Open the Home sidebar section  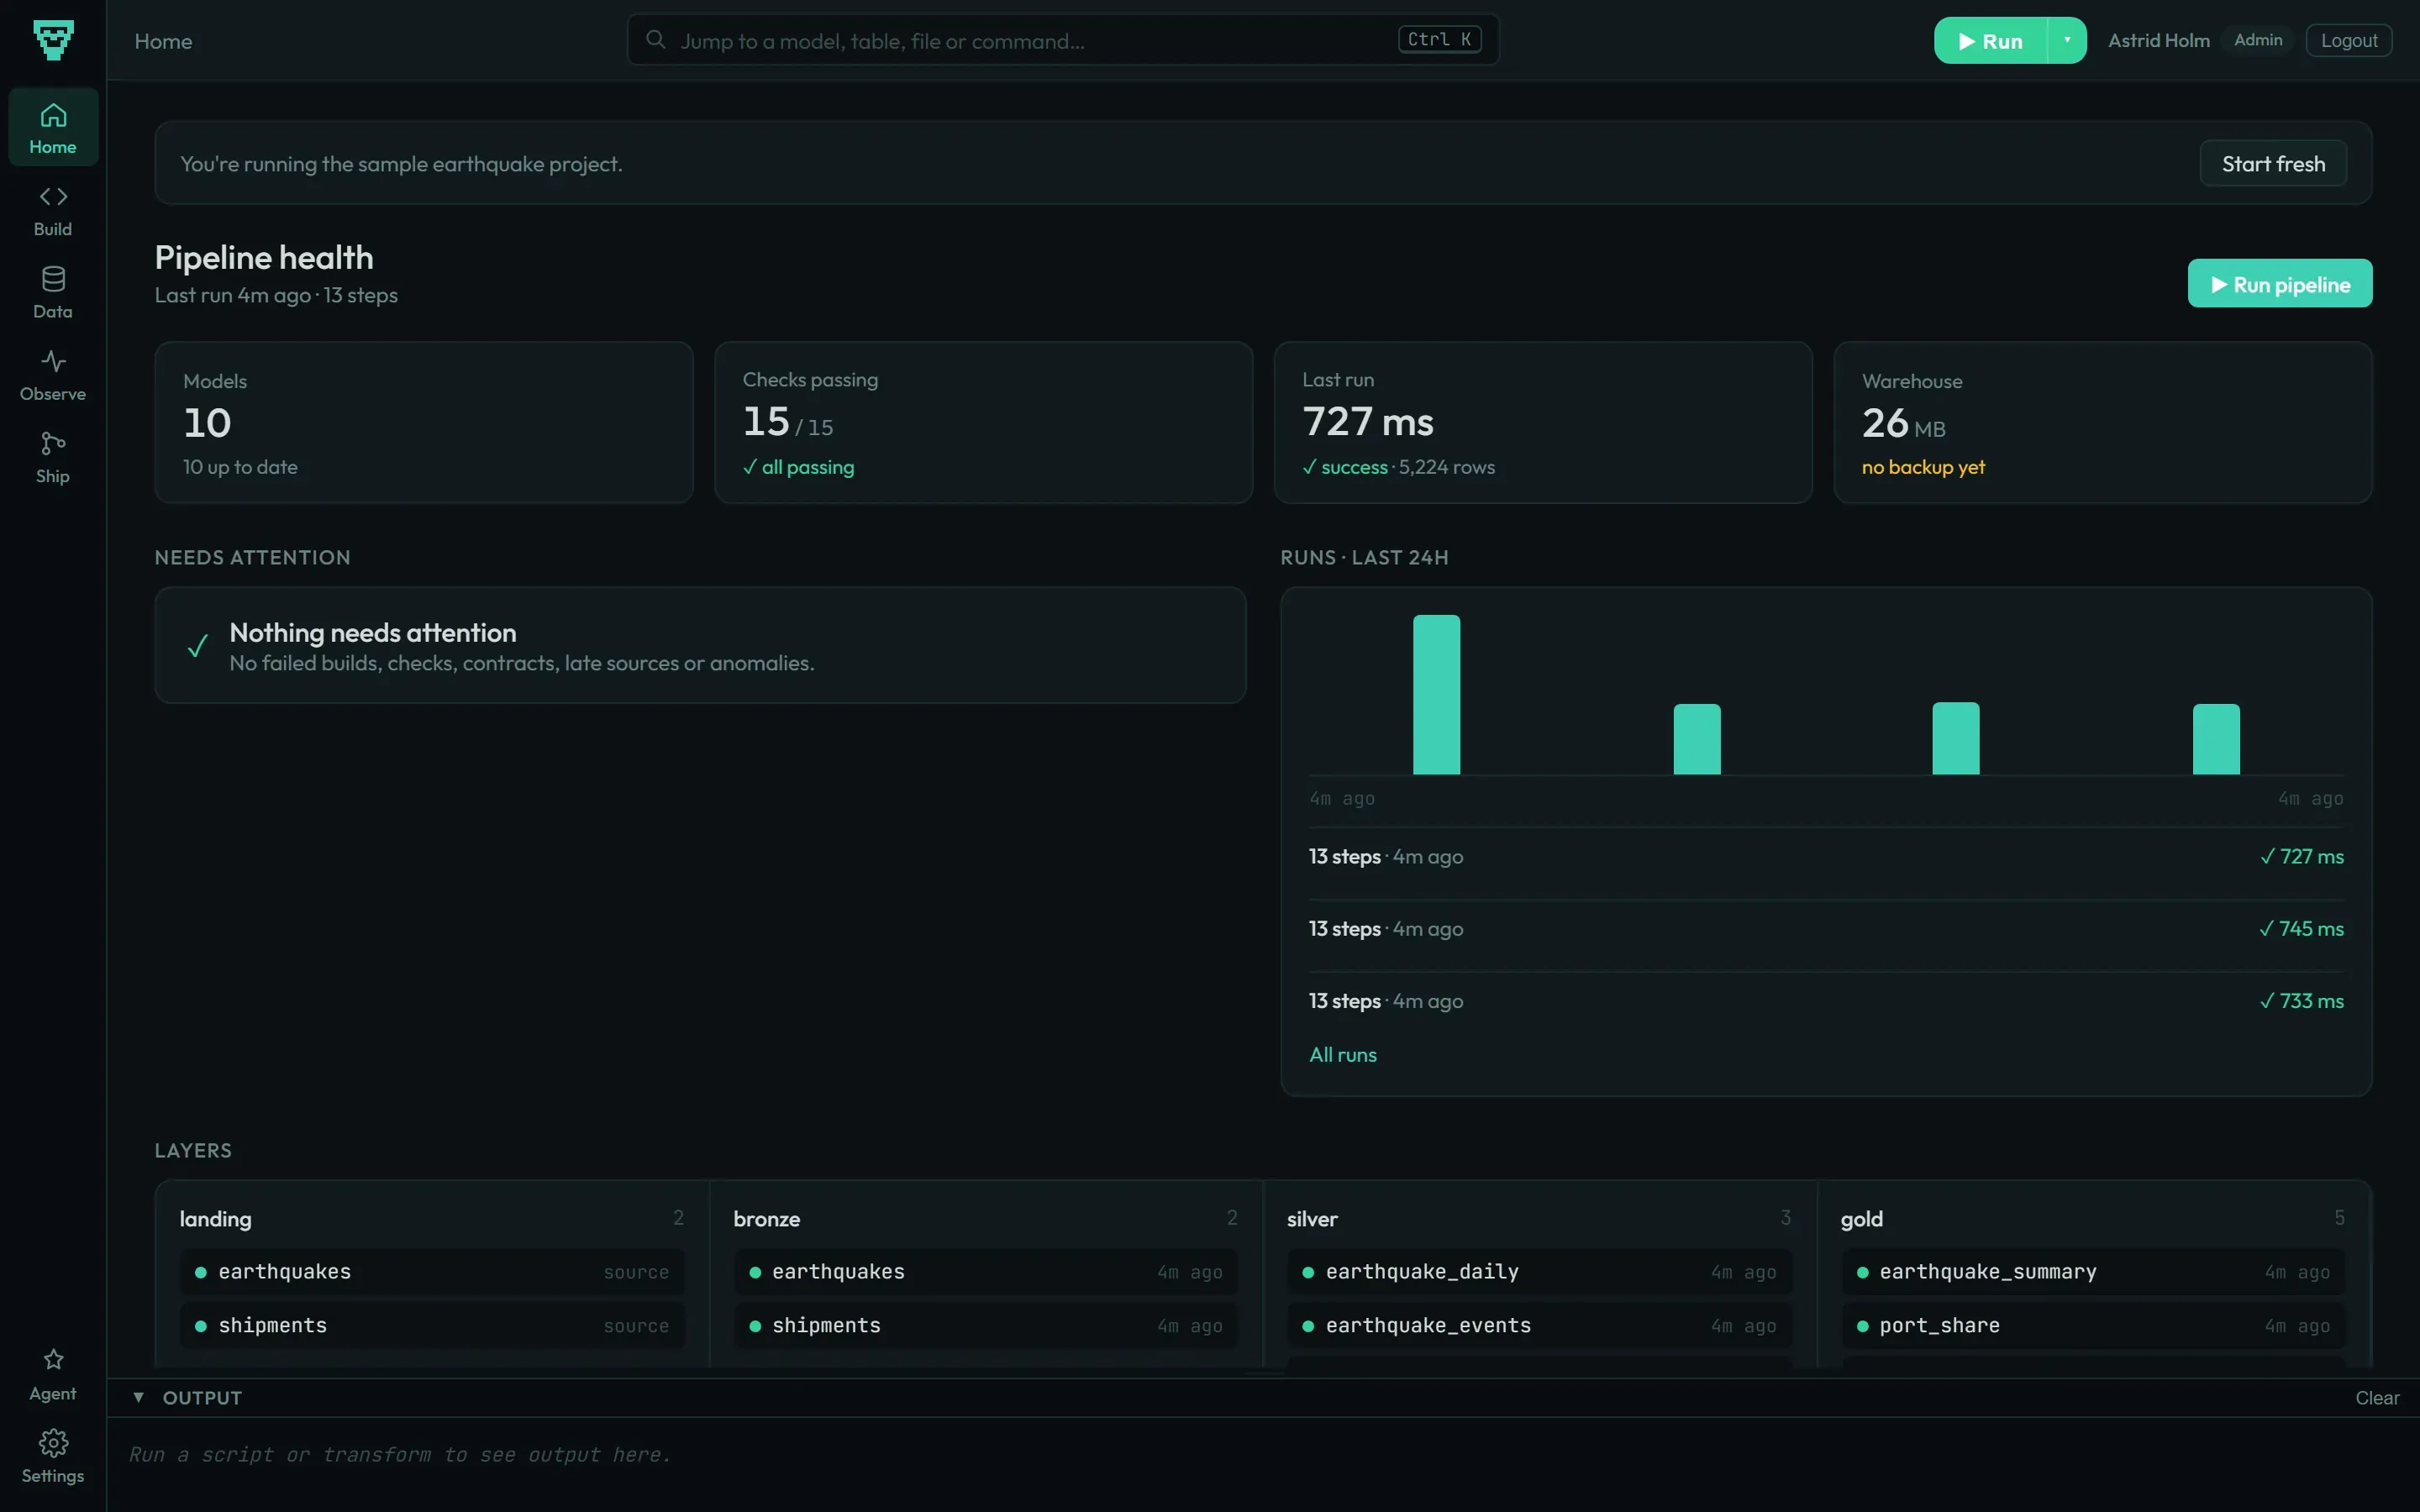pyautogui.click(x=53, y=127)
